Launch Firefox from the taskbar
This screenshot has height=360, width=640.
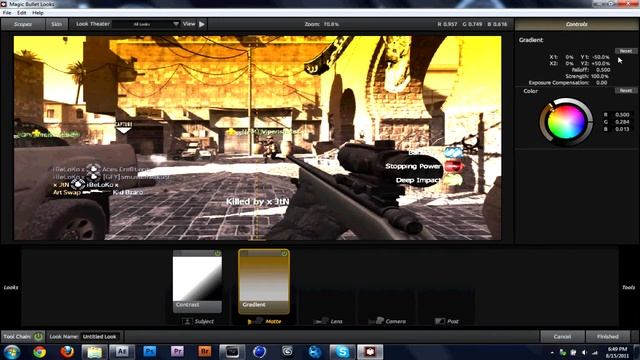[67, 352]
